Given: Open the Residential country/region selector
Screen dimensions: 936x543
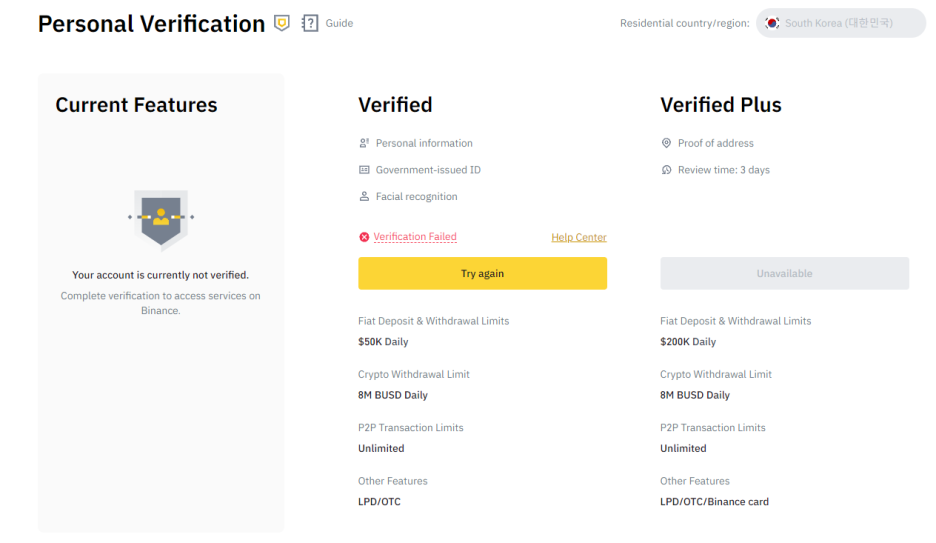Looking at the screenshot, I should click(x=840, y=23).
